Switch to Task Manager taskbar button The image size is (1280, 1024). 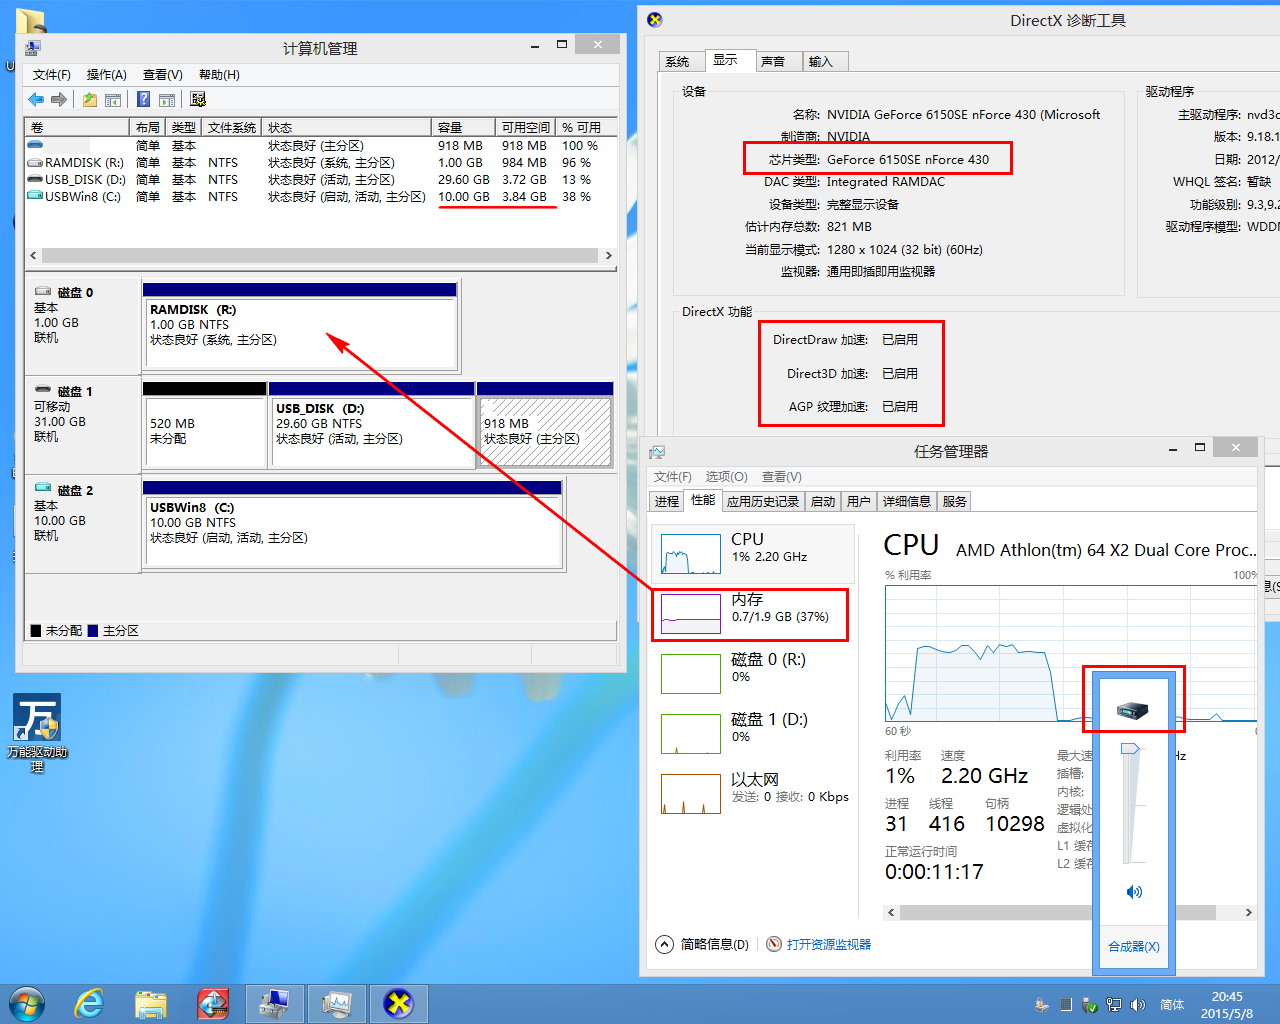[337, 1004]
